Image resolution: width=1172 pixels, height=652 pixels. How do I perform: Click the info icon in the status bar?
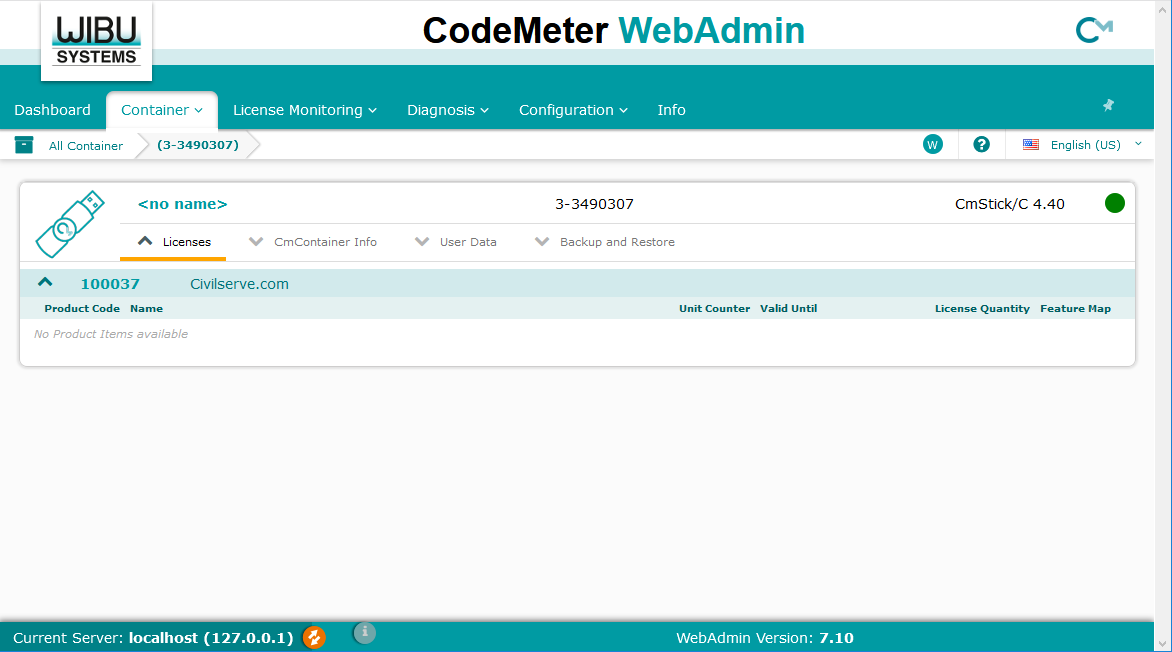click(364, 632)
